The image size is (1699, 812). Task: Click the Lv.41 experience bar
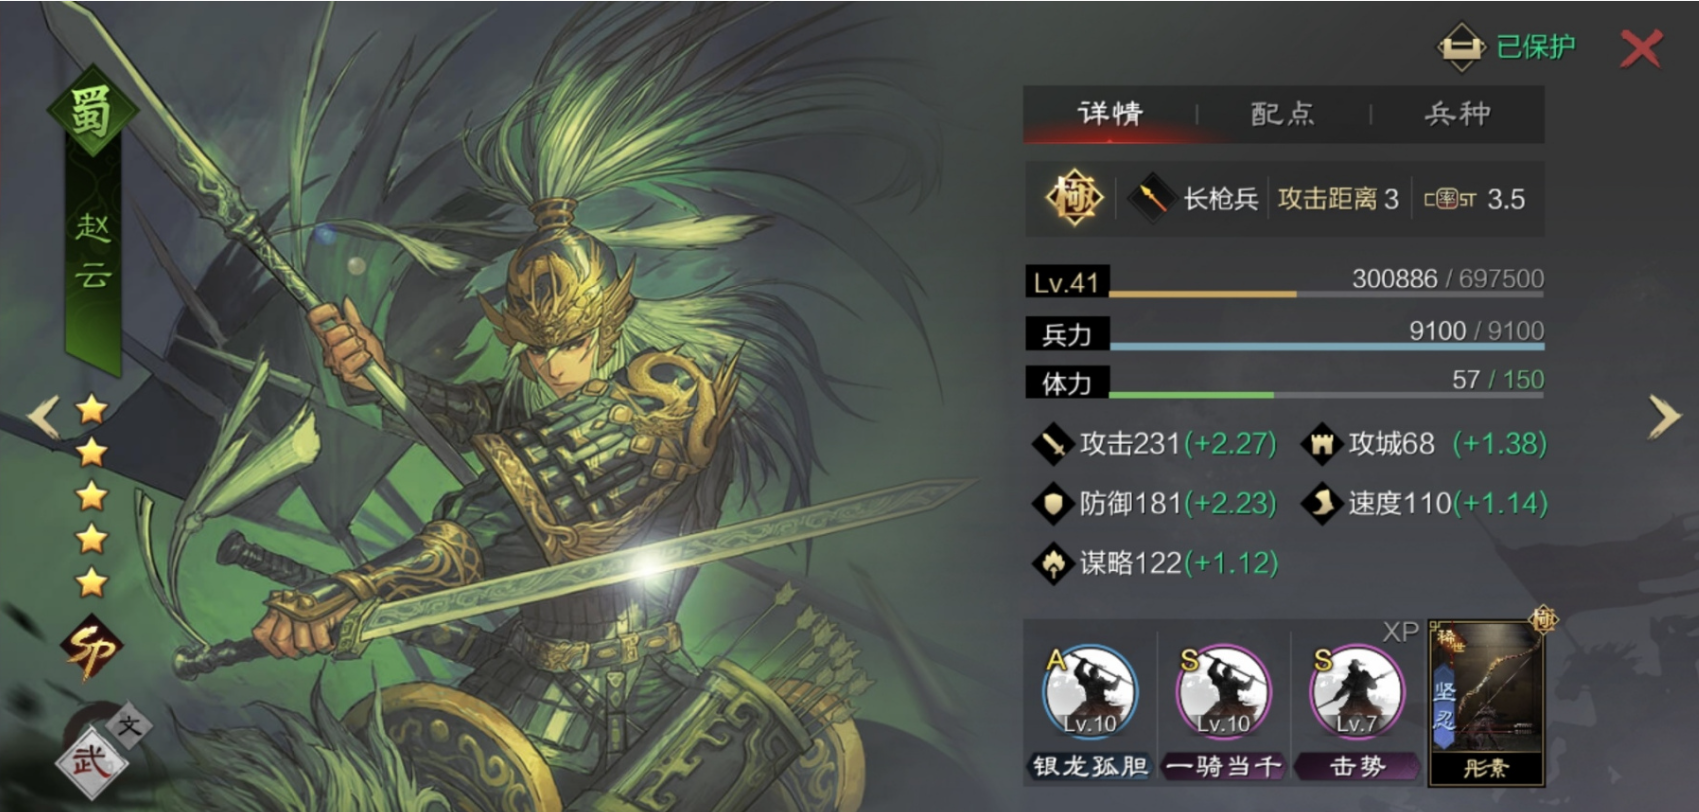click(1285, 281)
